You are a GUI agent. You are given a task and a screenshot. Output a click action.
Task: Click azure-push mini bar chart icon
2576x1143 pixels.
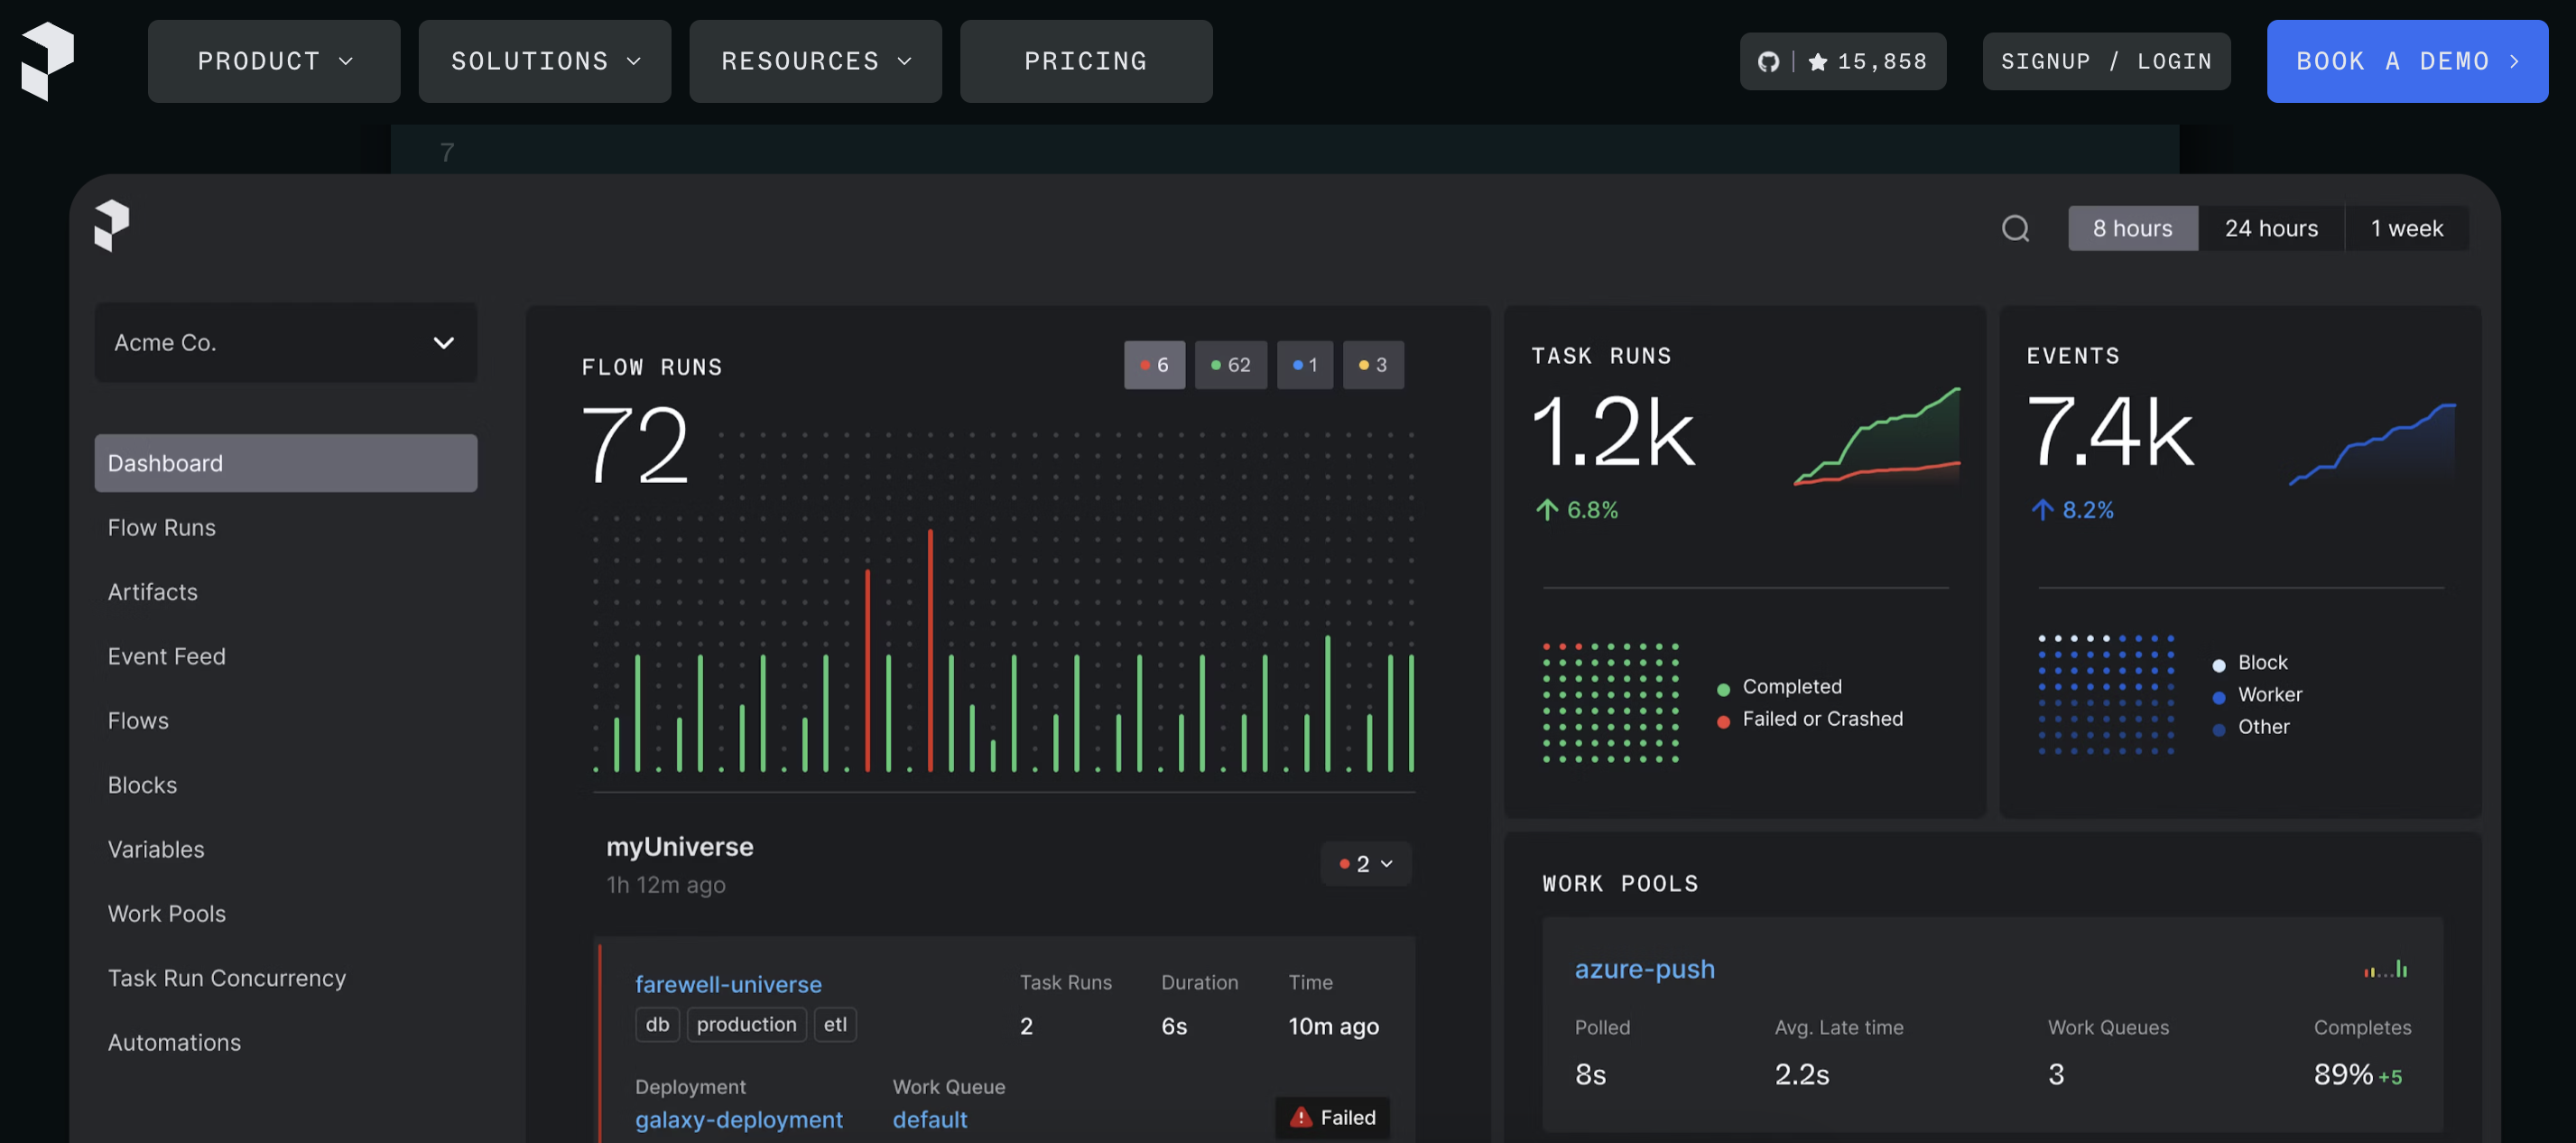pyautogui.click(x=2385, y=969)
